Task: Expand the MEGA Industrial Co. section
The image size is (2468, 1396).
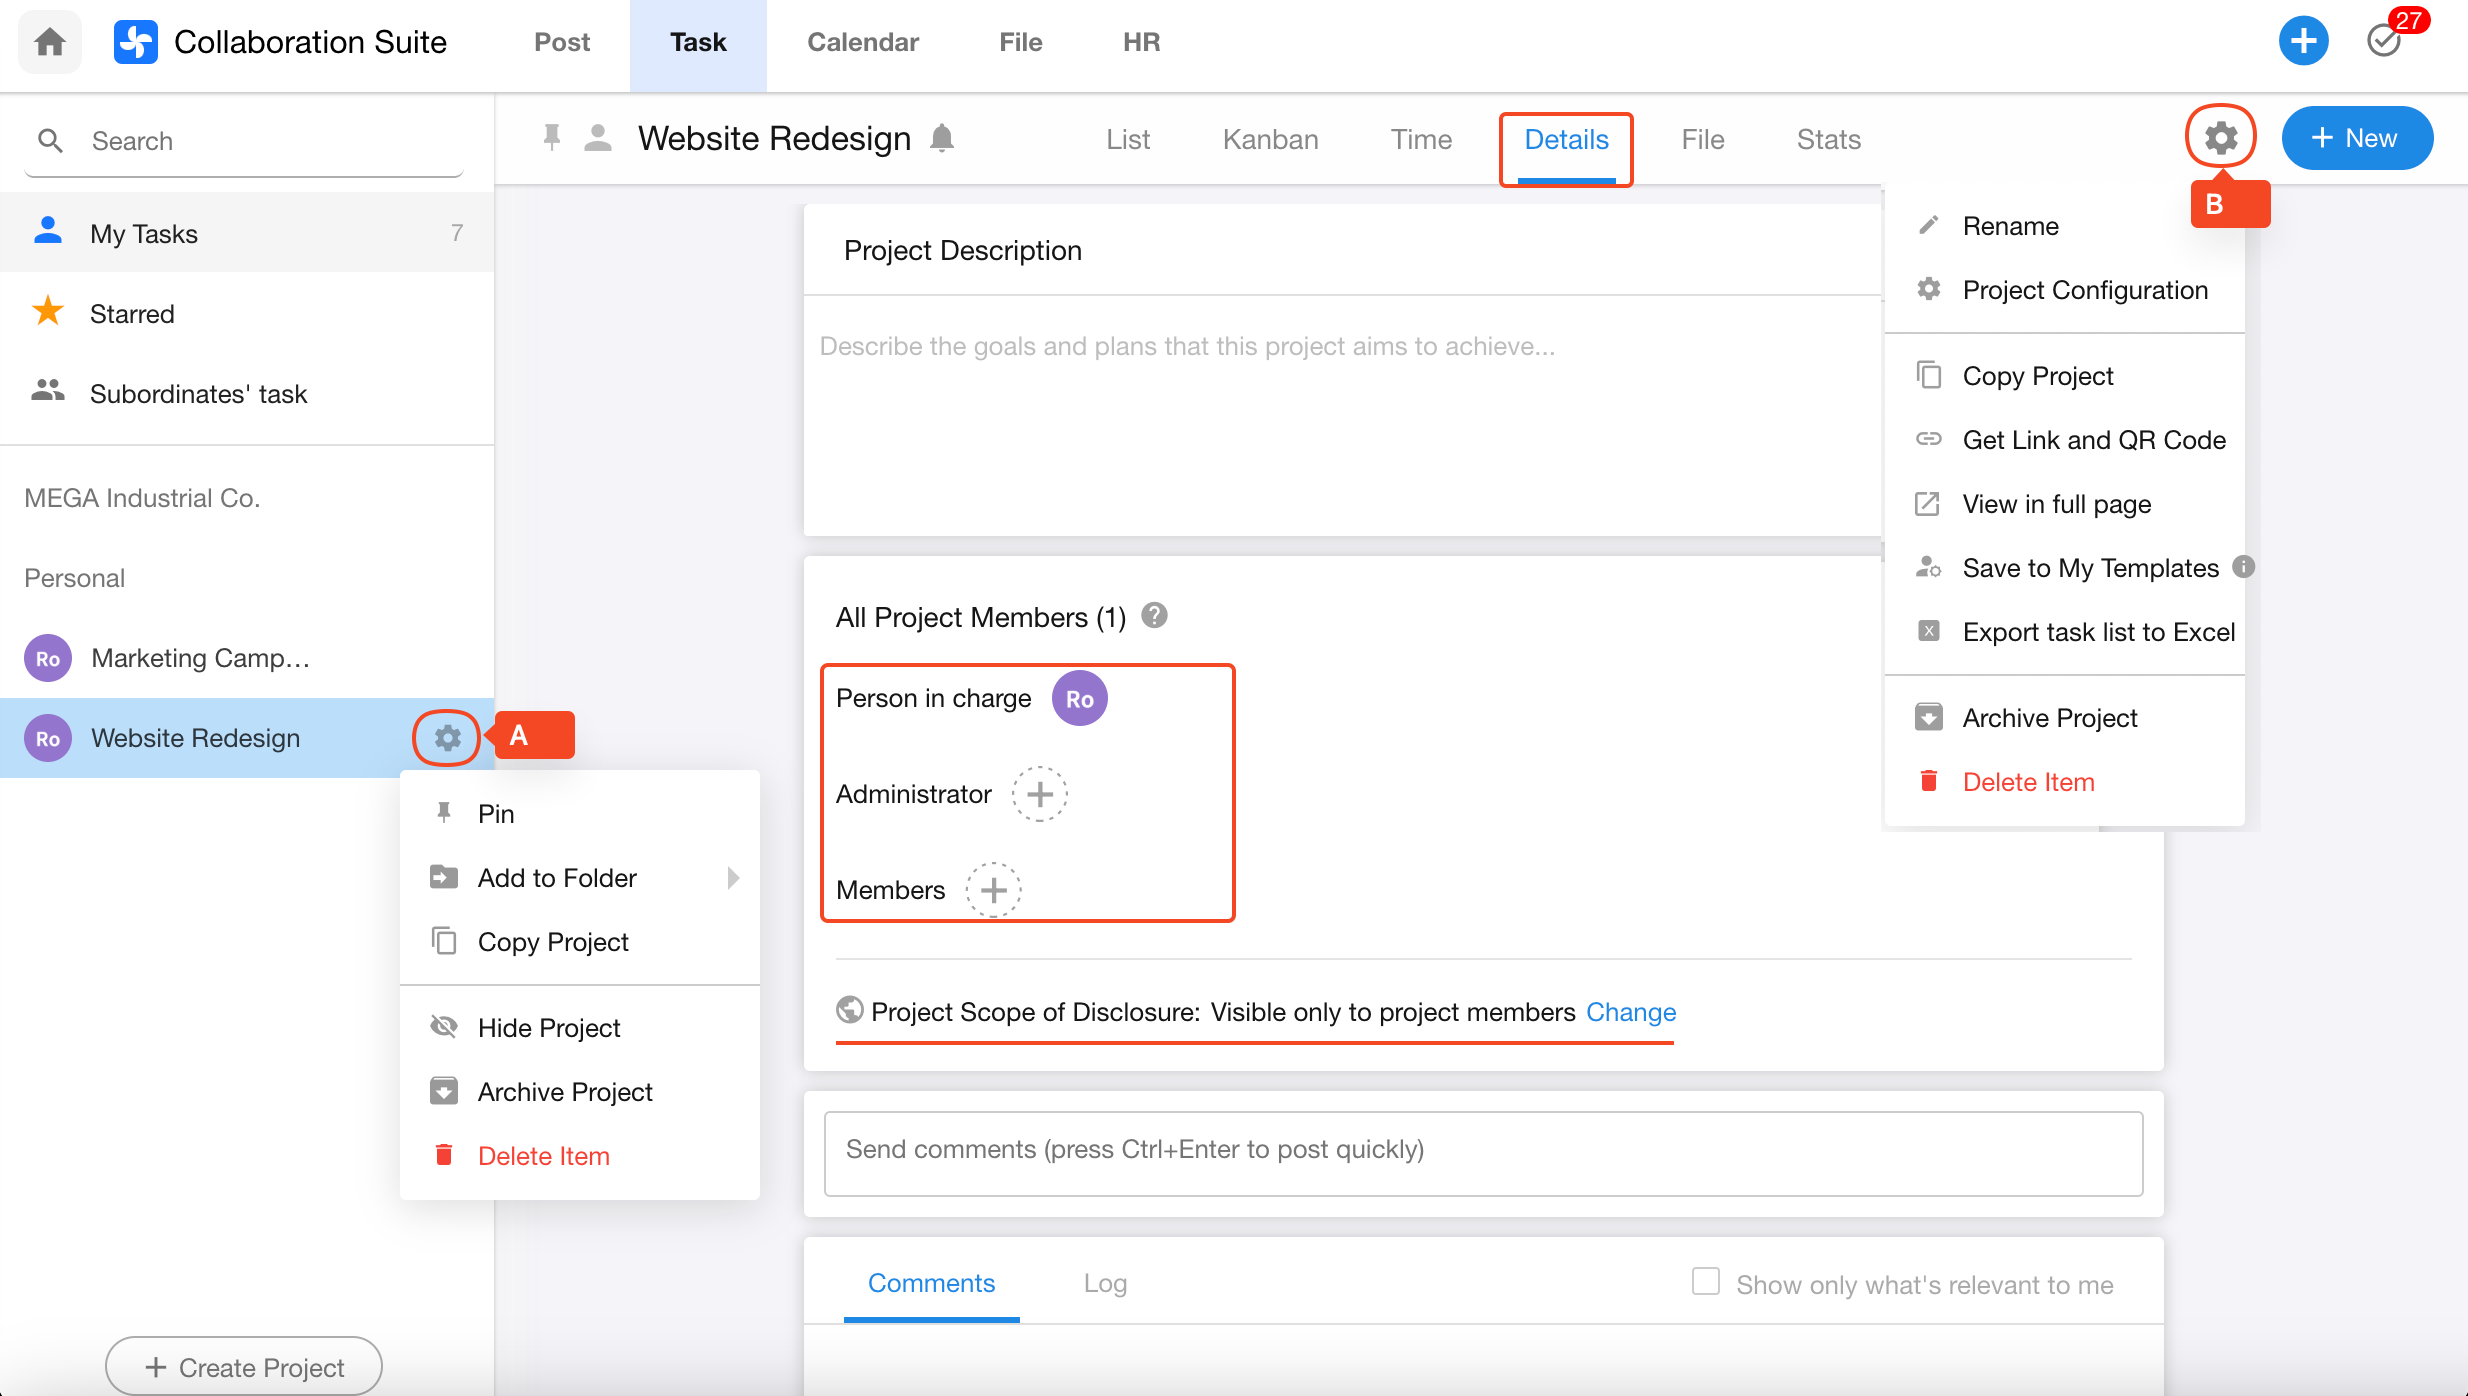Action: (x=142, y=498)
